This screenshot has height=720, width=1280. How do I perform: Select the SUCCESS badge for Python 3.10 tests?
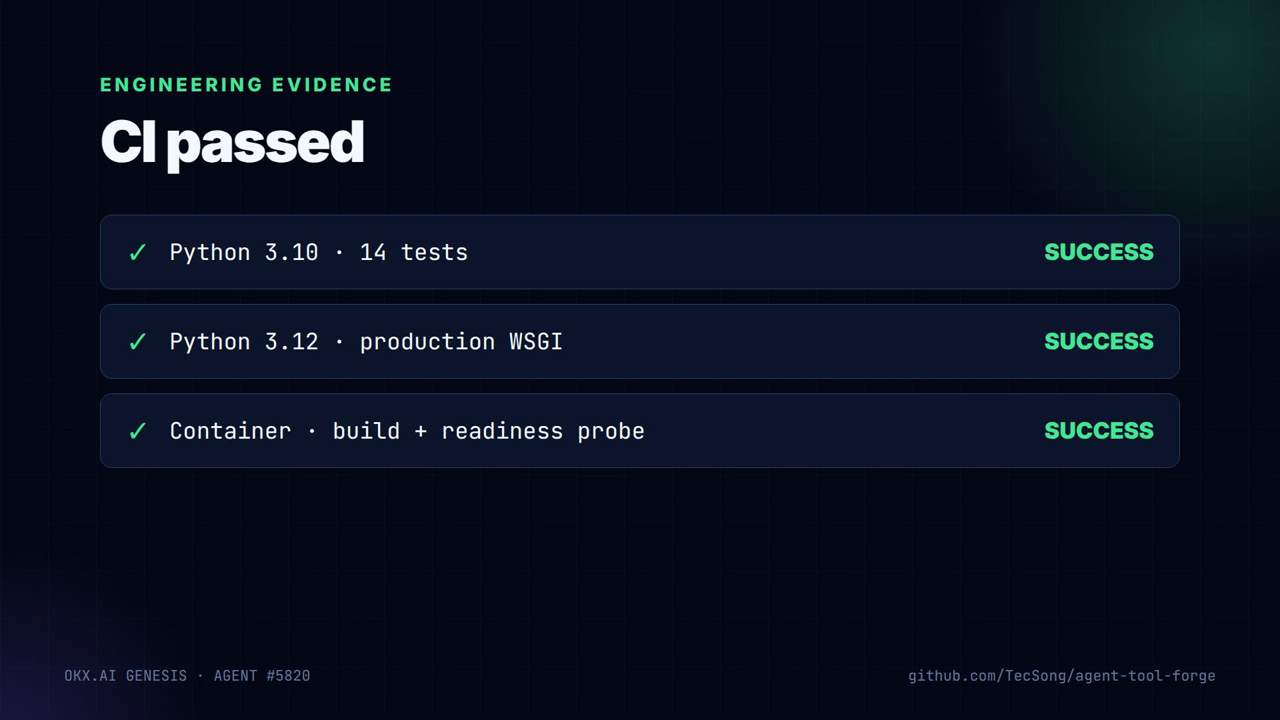(1099, 252)
